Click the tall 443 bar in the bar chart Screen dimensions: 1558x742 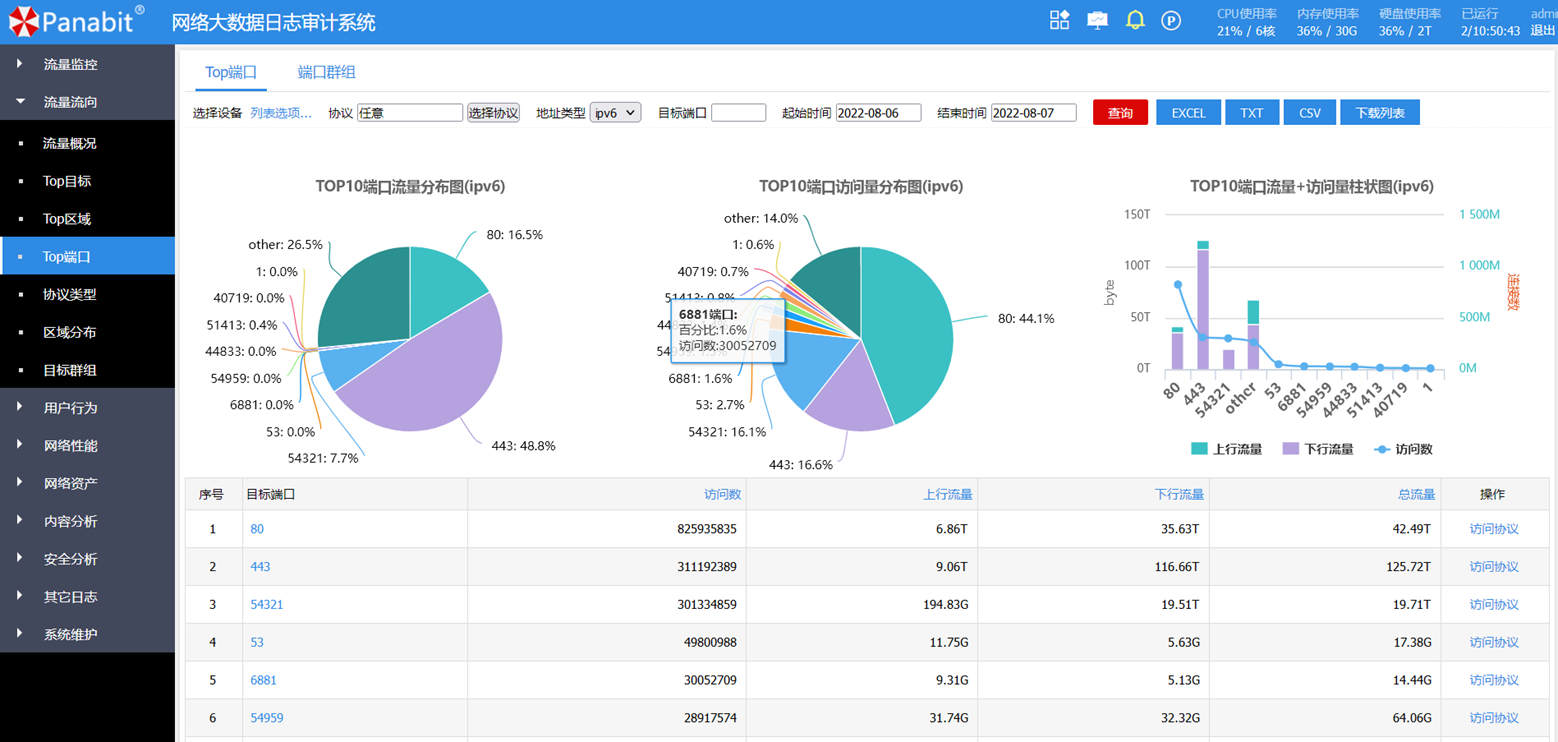[x=1203, y=308]
